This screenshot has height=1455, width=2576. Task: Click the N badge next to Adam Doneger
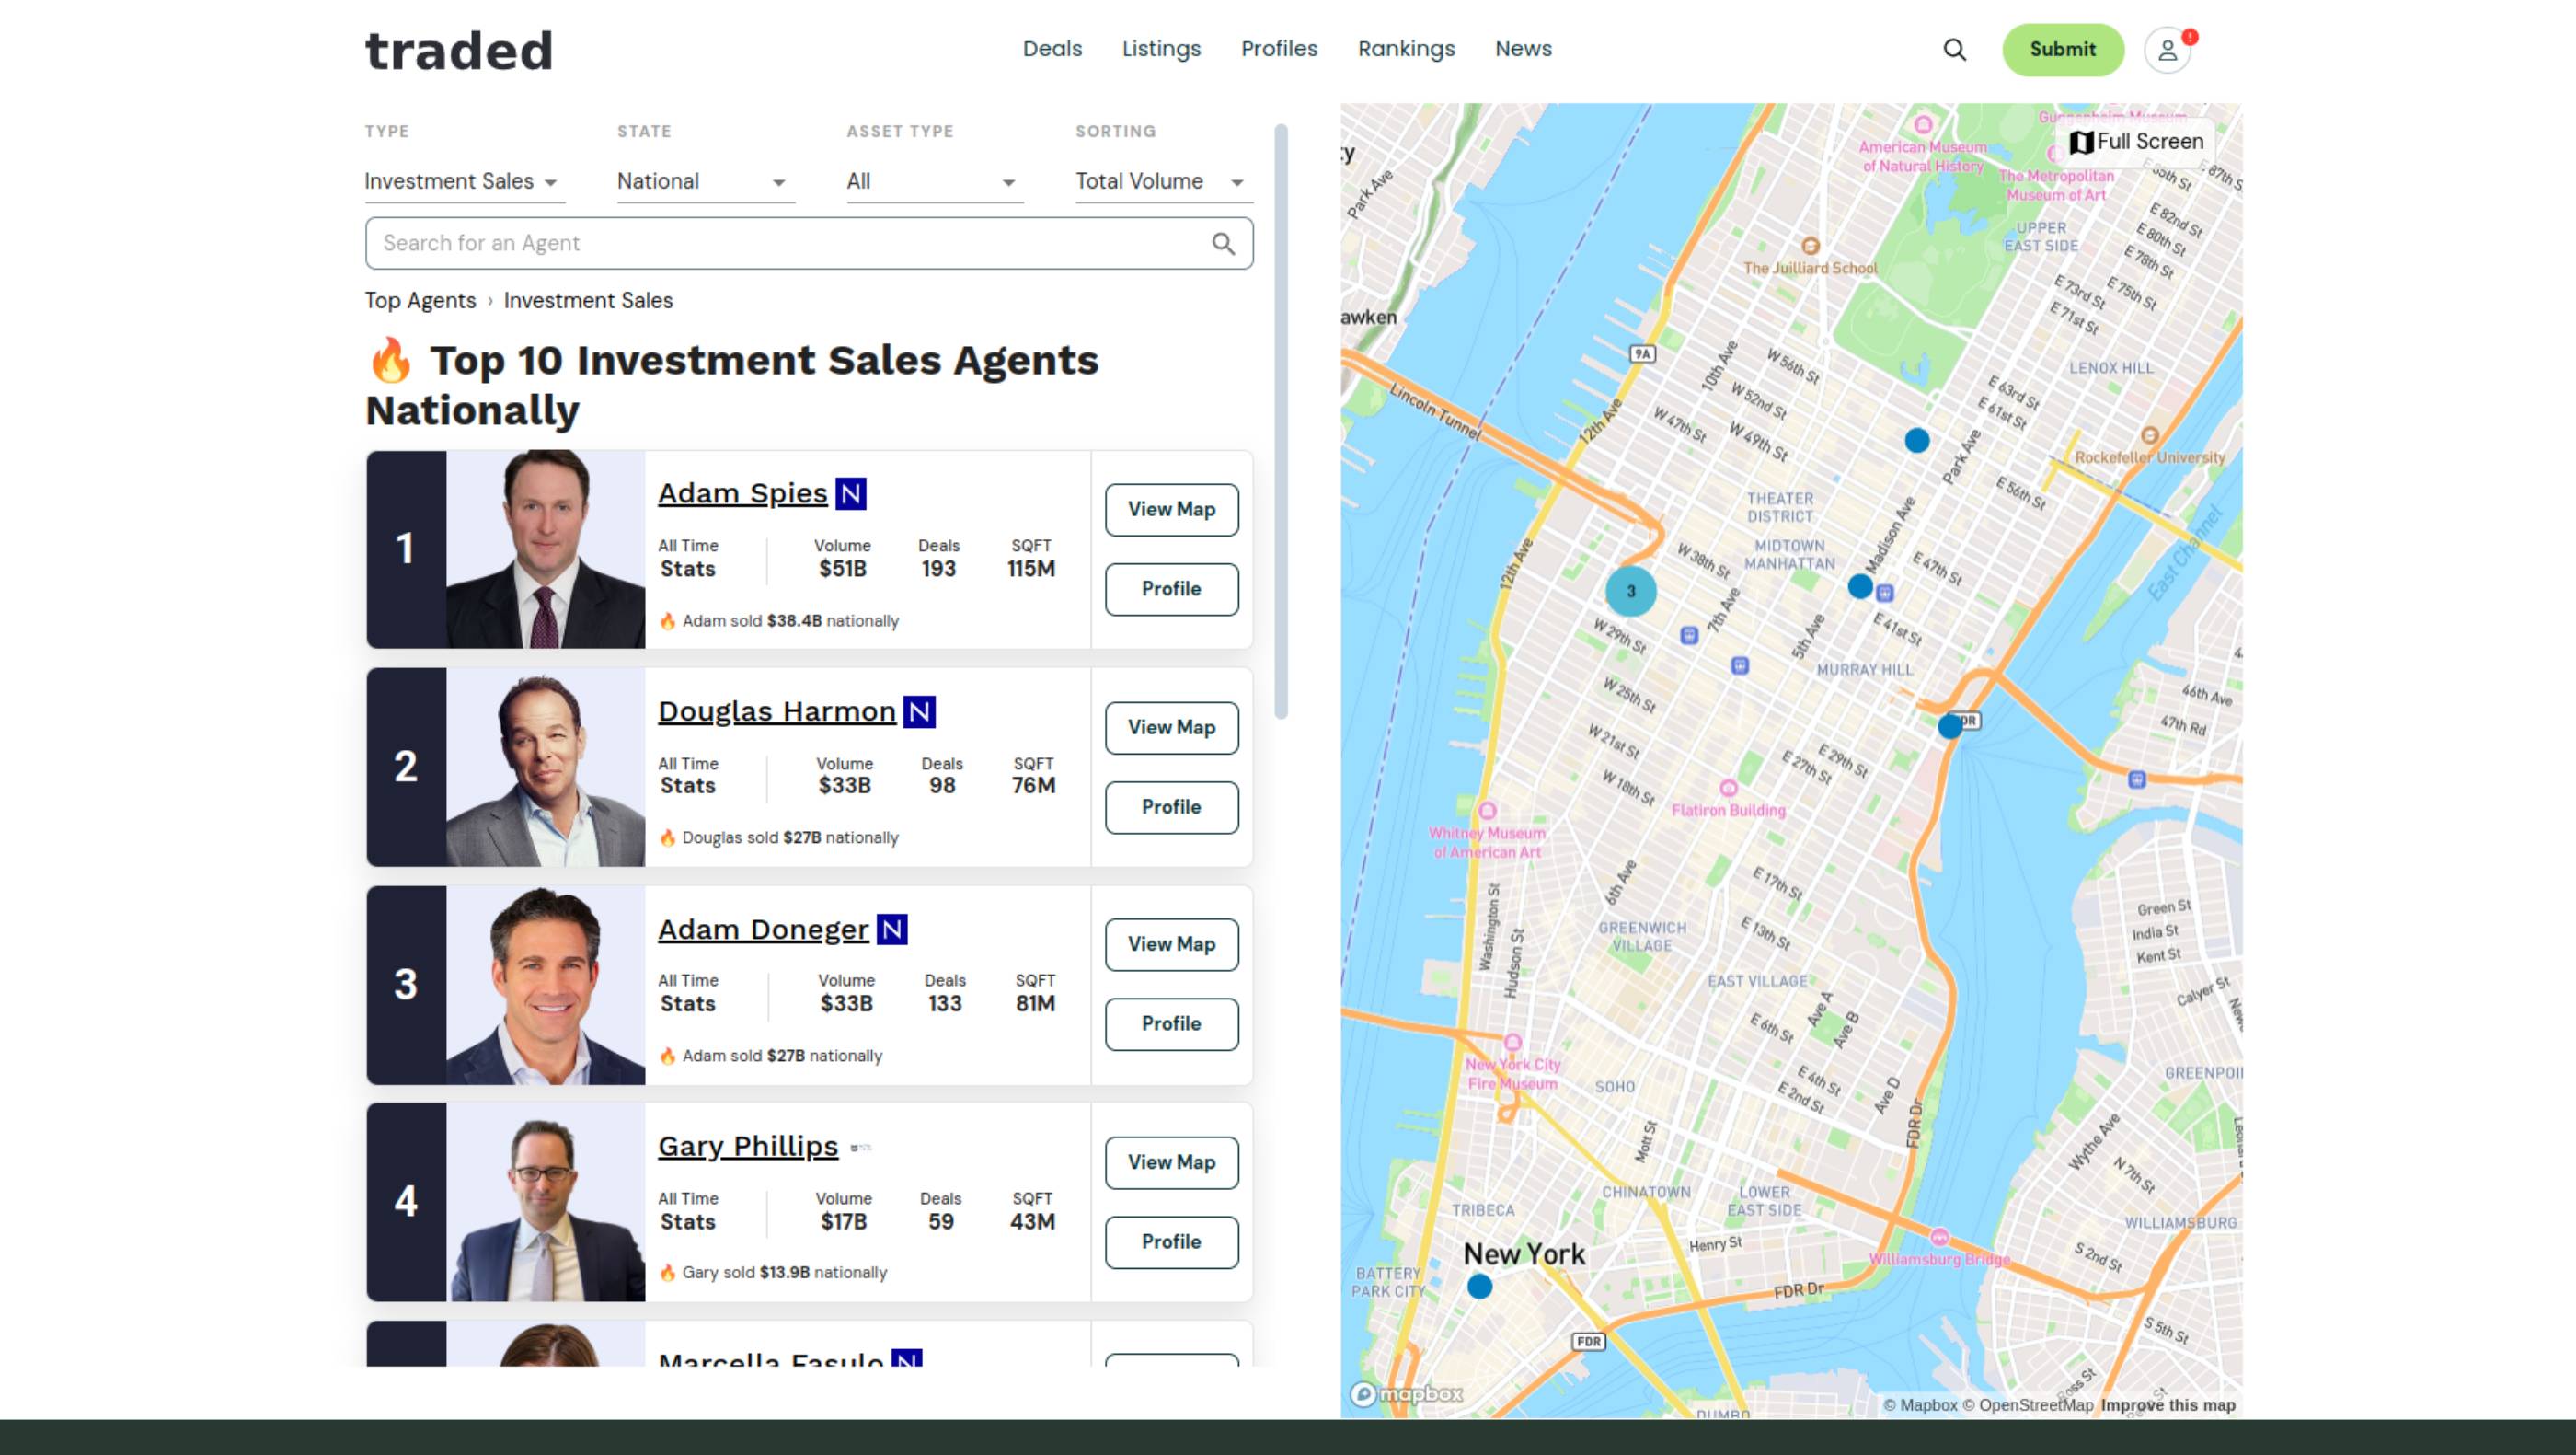pos(892,929)
